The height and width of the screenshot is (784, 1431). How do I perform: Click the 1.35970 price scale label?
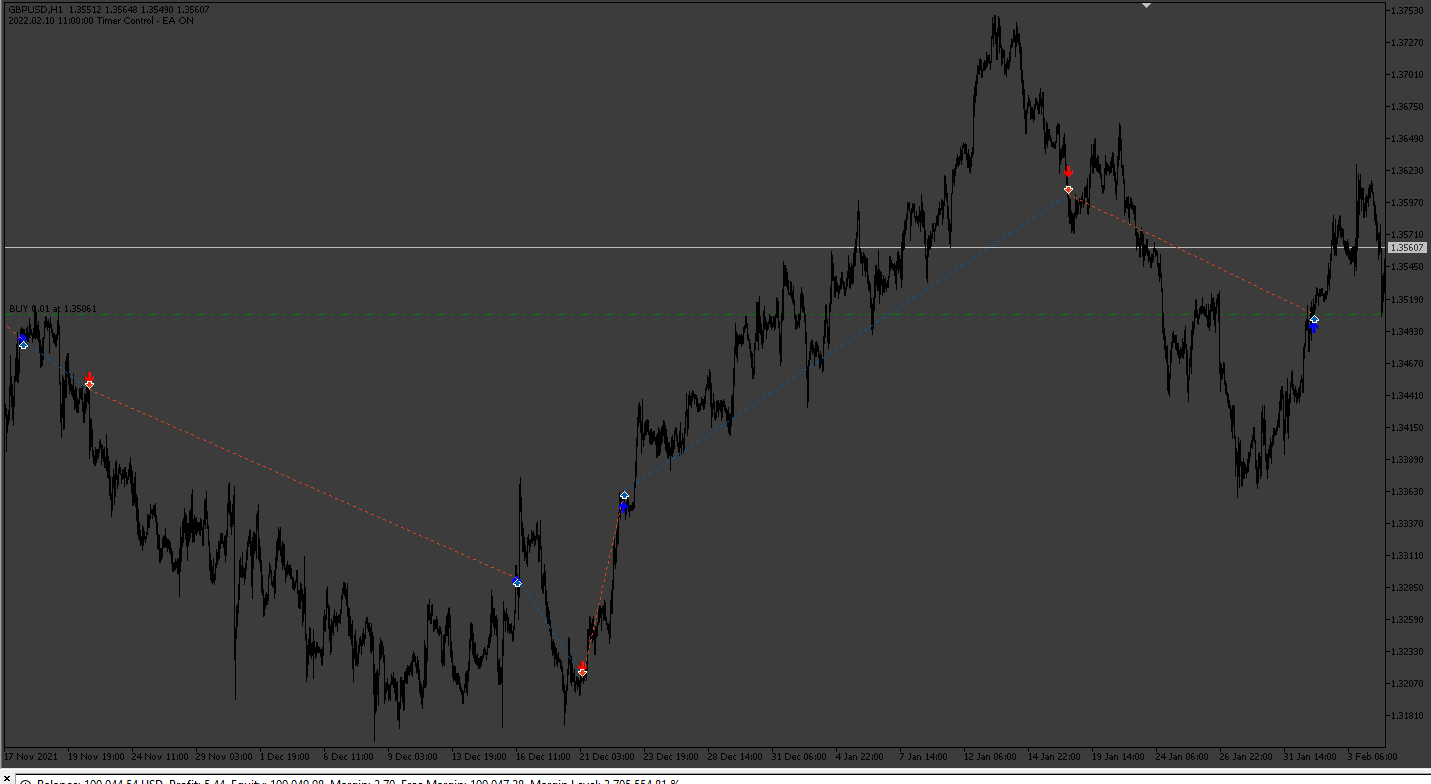tap(1406, 202)
